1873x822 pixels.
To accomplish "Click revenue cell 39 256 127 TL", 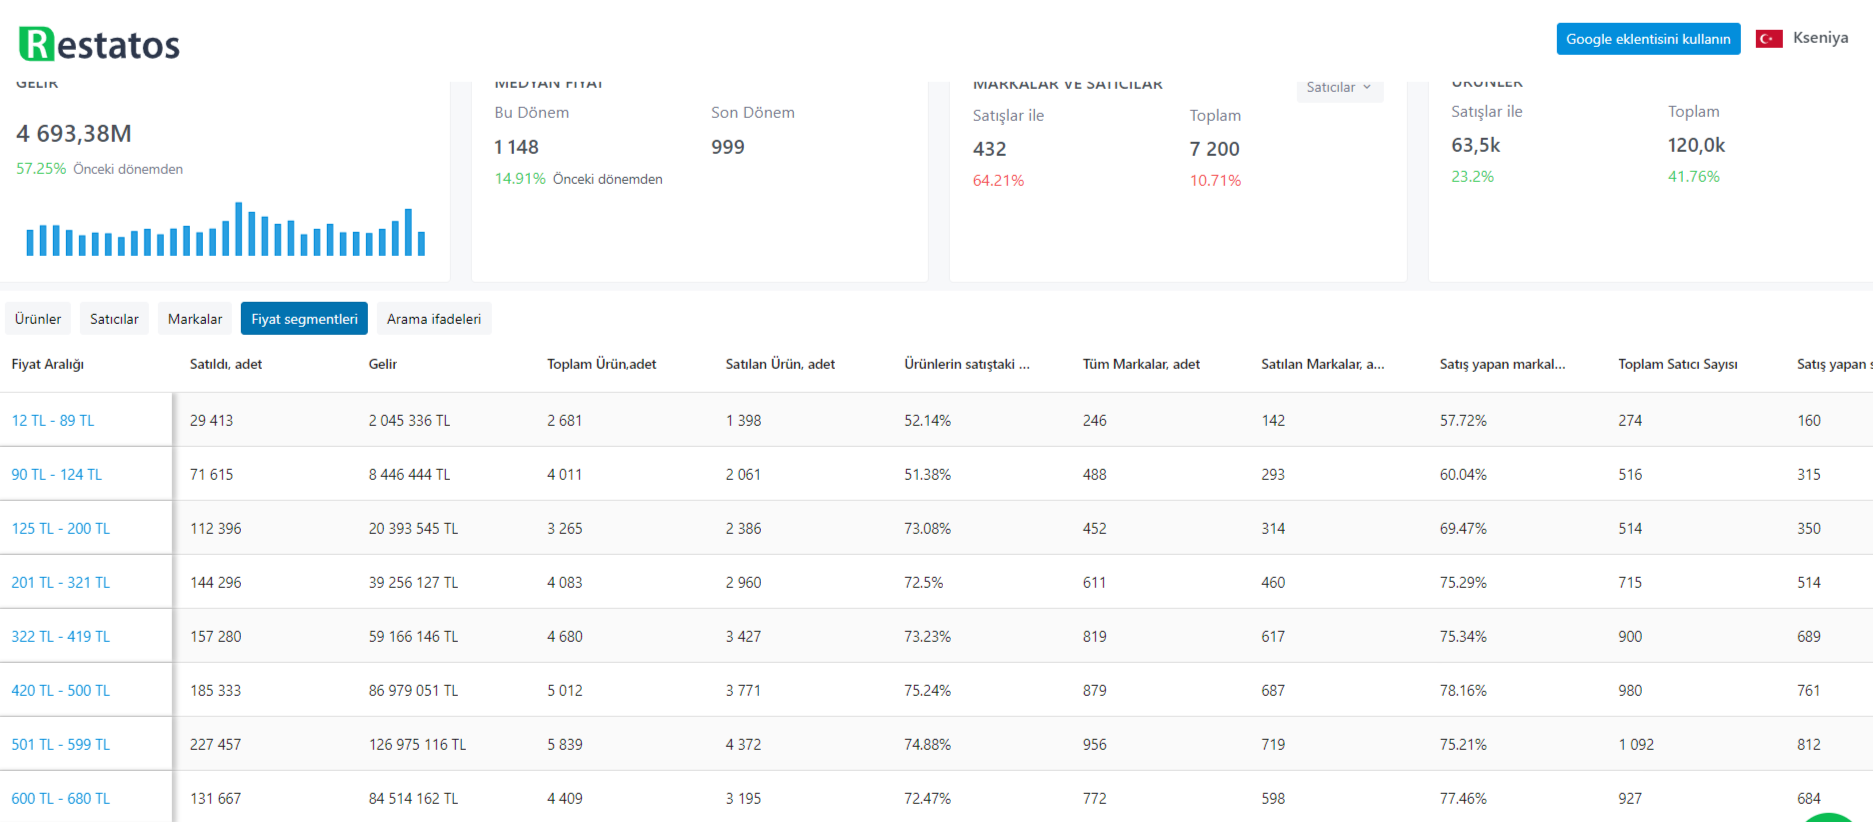I will pyautogui.click(x=413, y=583).
